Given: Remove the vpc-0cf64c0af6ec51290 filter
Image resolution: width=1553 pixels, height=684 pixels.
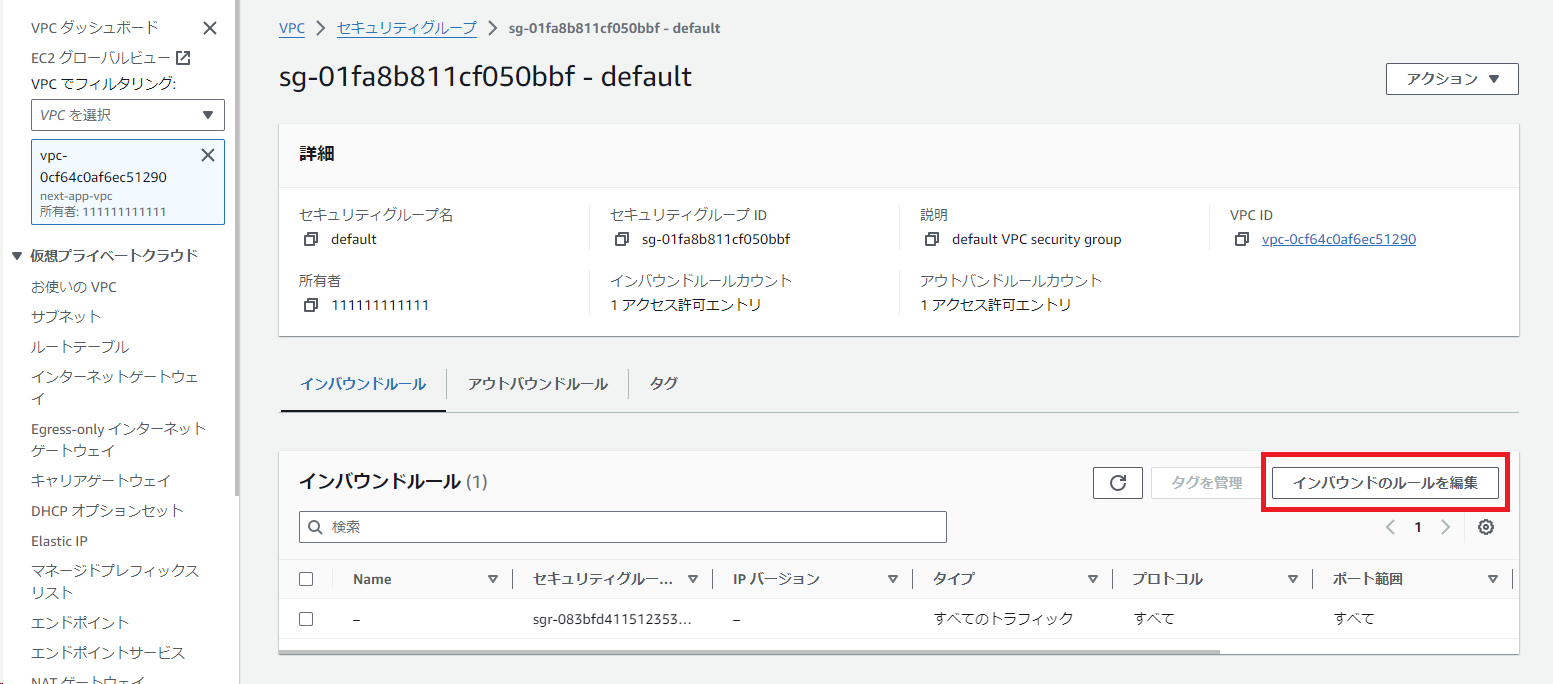Looking at the screenshot, I should click(208, 155).
